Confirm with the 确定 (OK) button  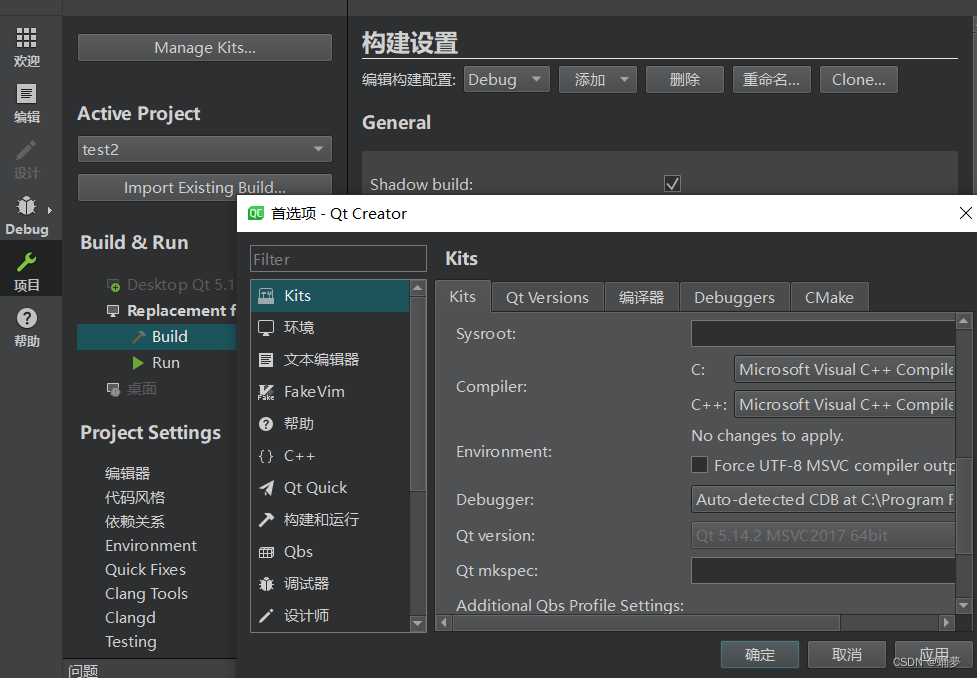point(760,654)
